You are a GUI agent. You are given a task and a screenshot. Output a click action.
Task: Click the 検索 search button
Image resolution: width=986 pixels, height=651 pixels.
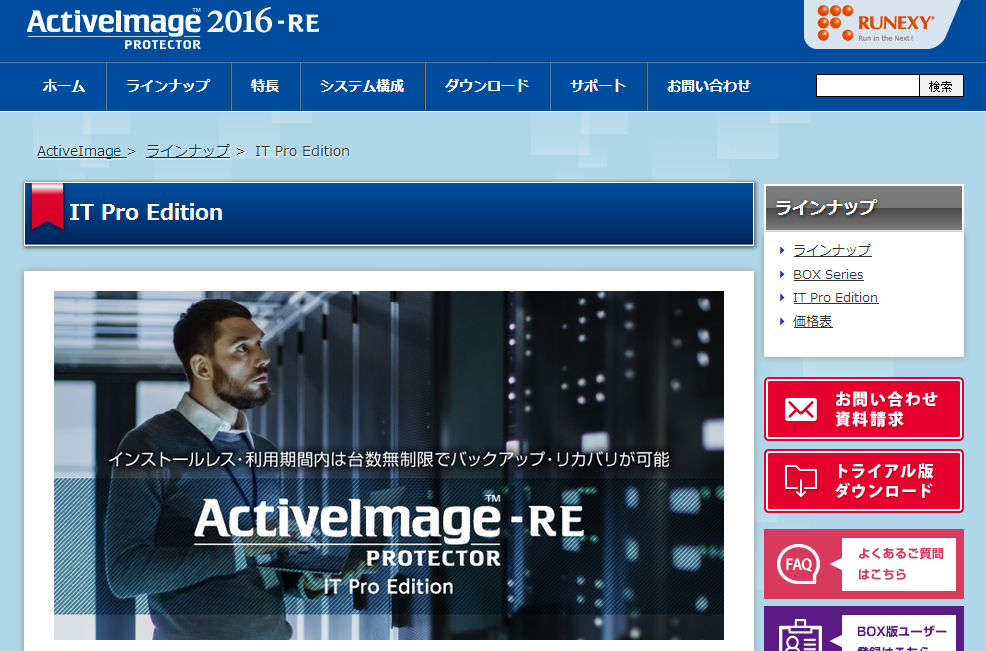(x=941, y=86)
